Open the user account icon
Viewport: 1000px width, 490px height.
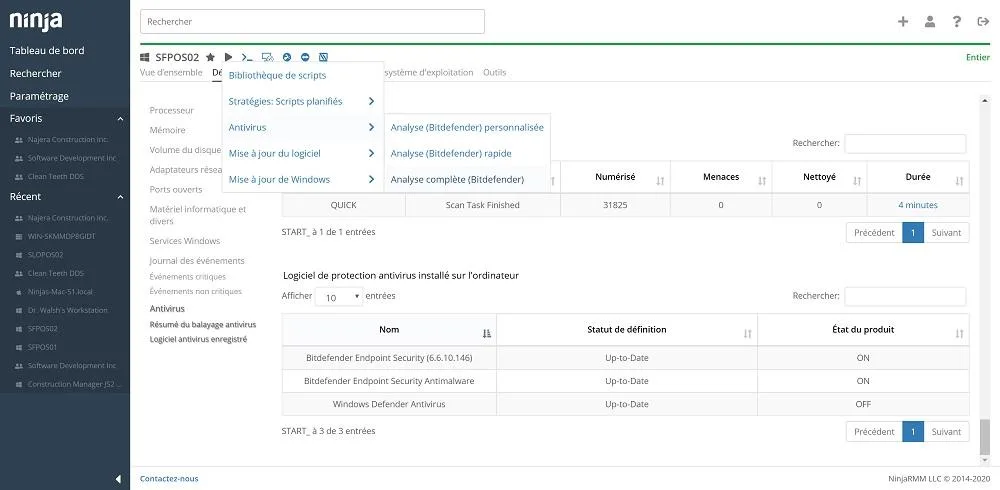coord(930,22)
